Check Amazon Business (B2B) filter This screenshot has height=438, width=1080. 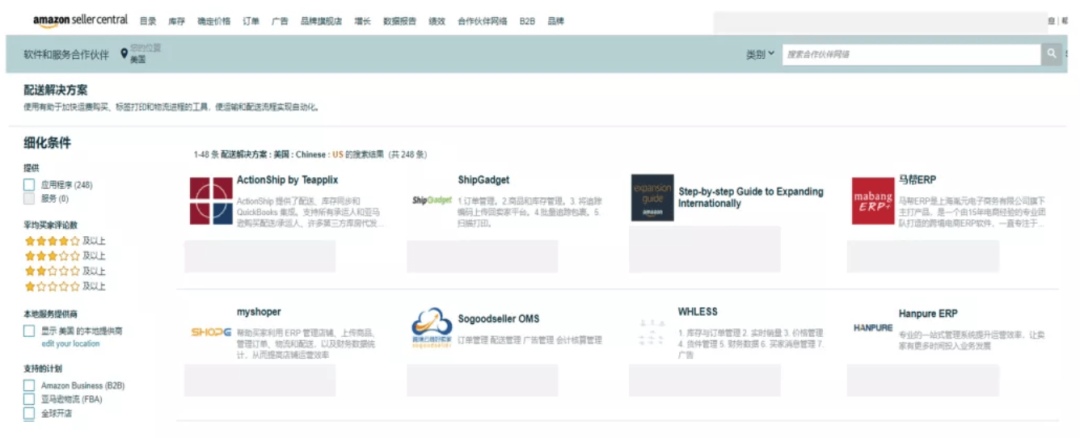tap(29, 385)
